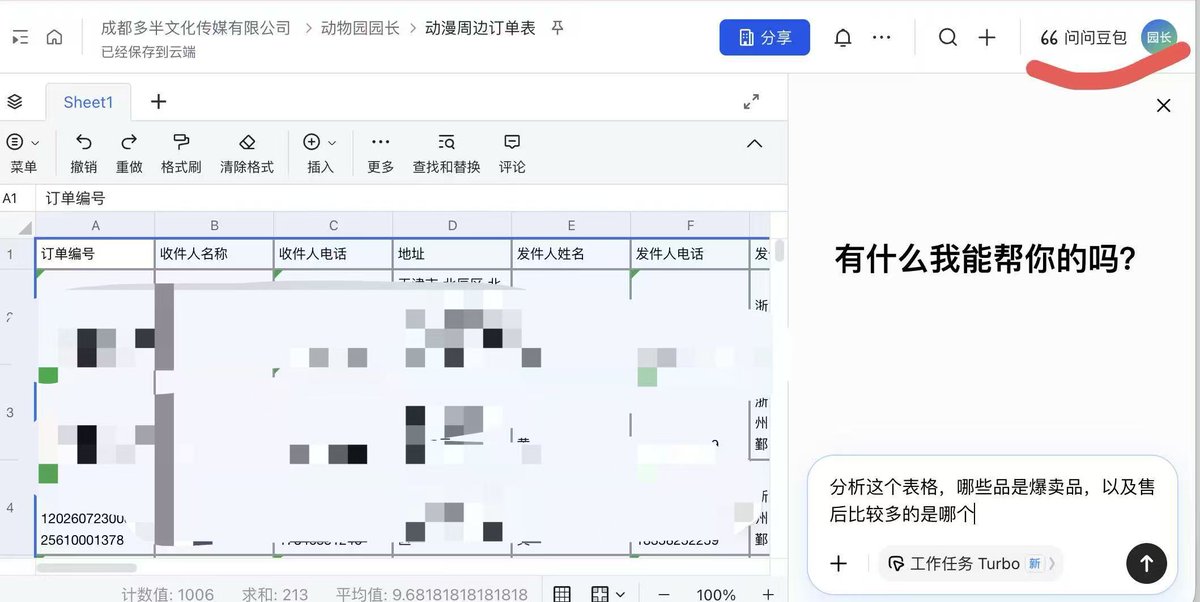
Task: Open the 菜单 dropdown
Action: pyautogui.click(x=23, y=153)
